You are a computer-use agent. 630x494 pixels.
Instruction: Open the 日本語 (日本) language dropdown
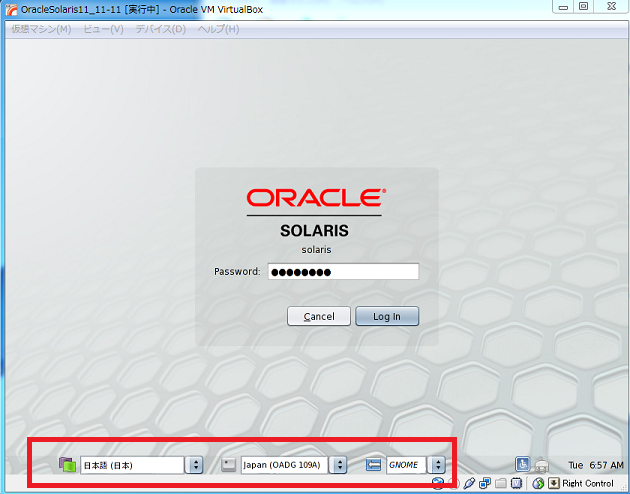tap(142, 465)
